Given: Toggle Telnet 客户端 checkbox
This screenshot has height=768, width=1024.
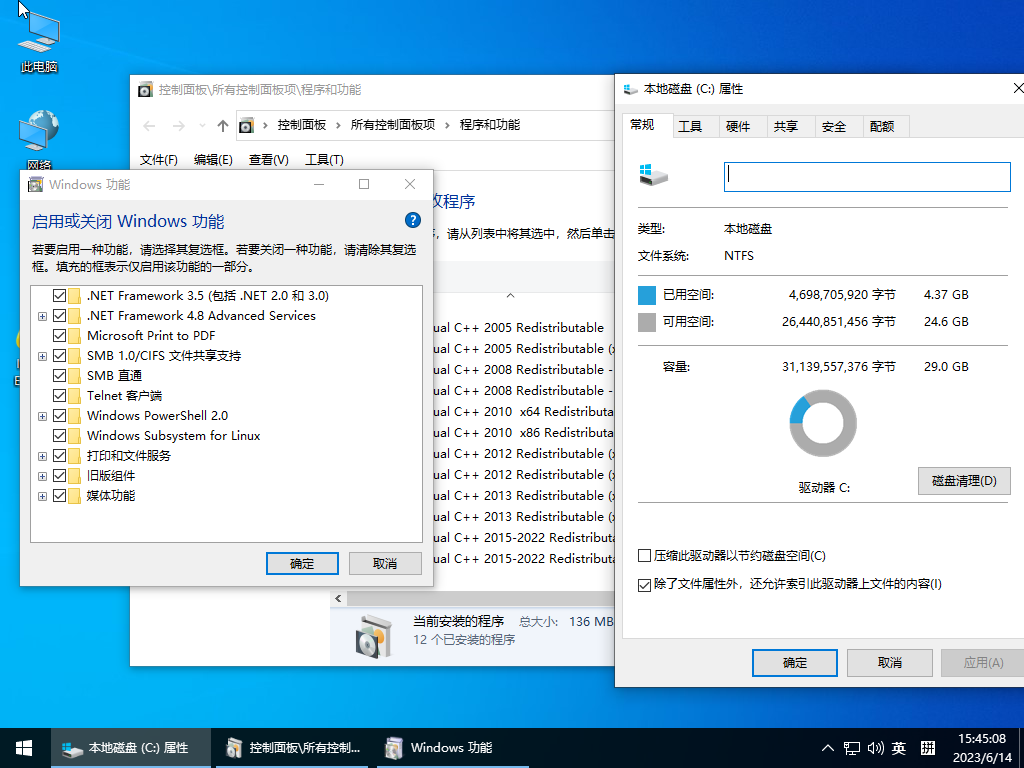Looking at the screenshot, I should point(59,396).
